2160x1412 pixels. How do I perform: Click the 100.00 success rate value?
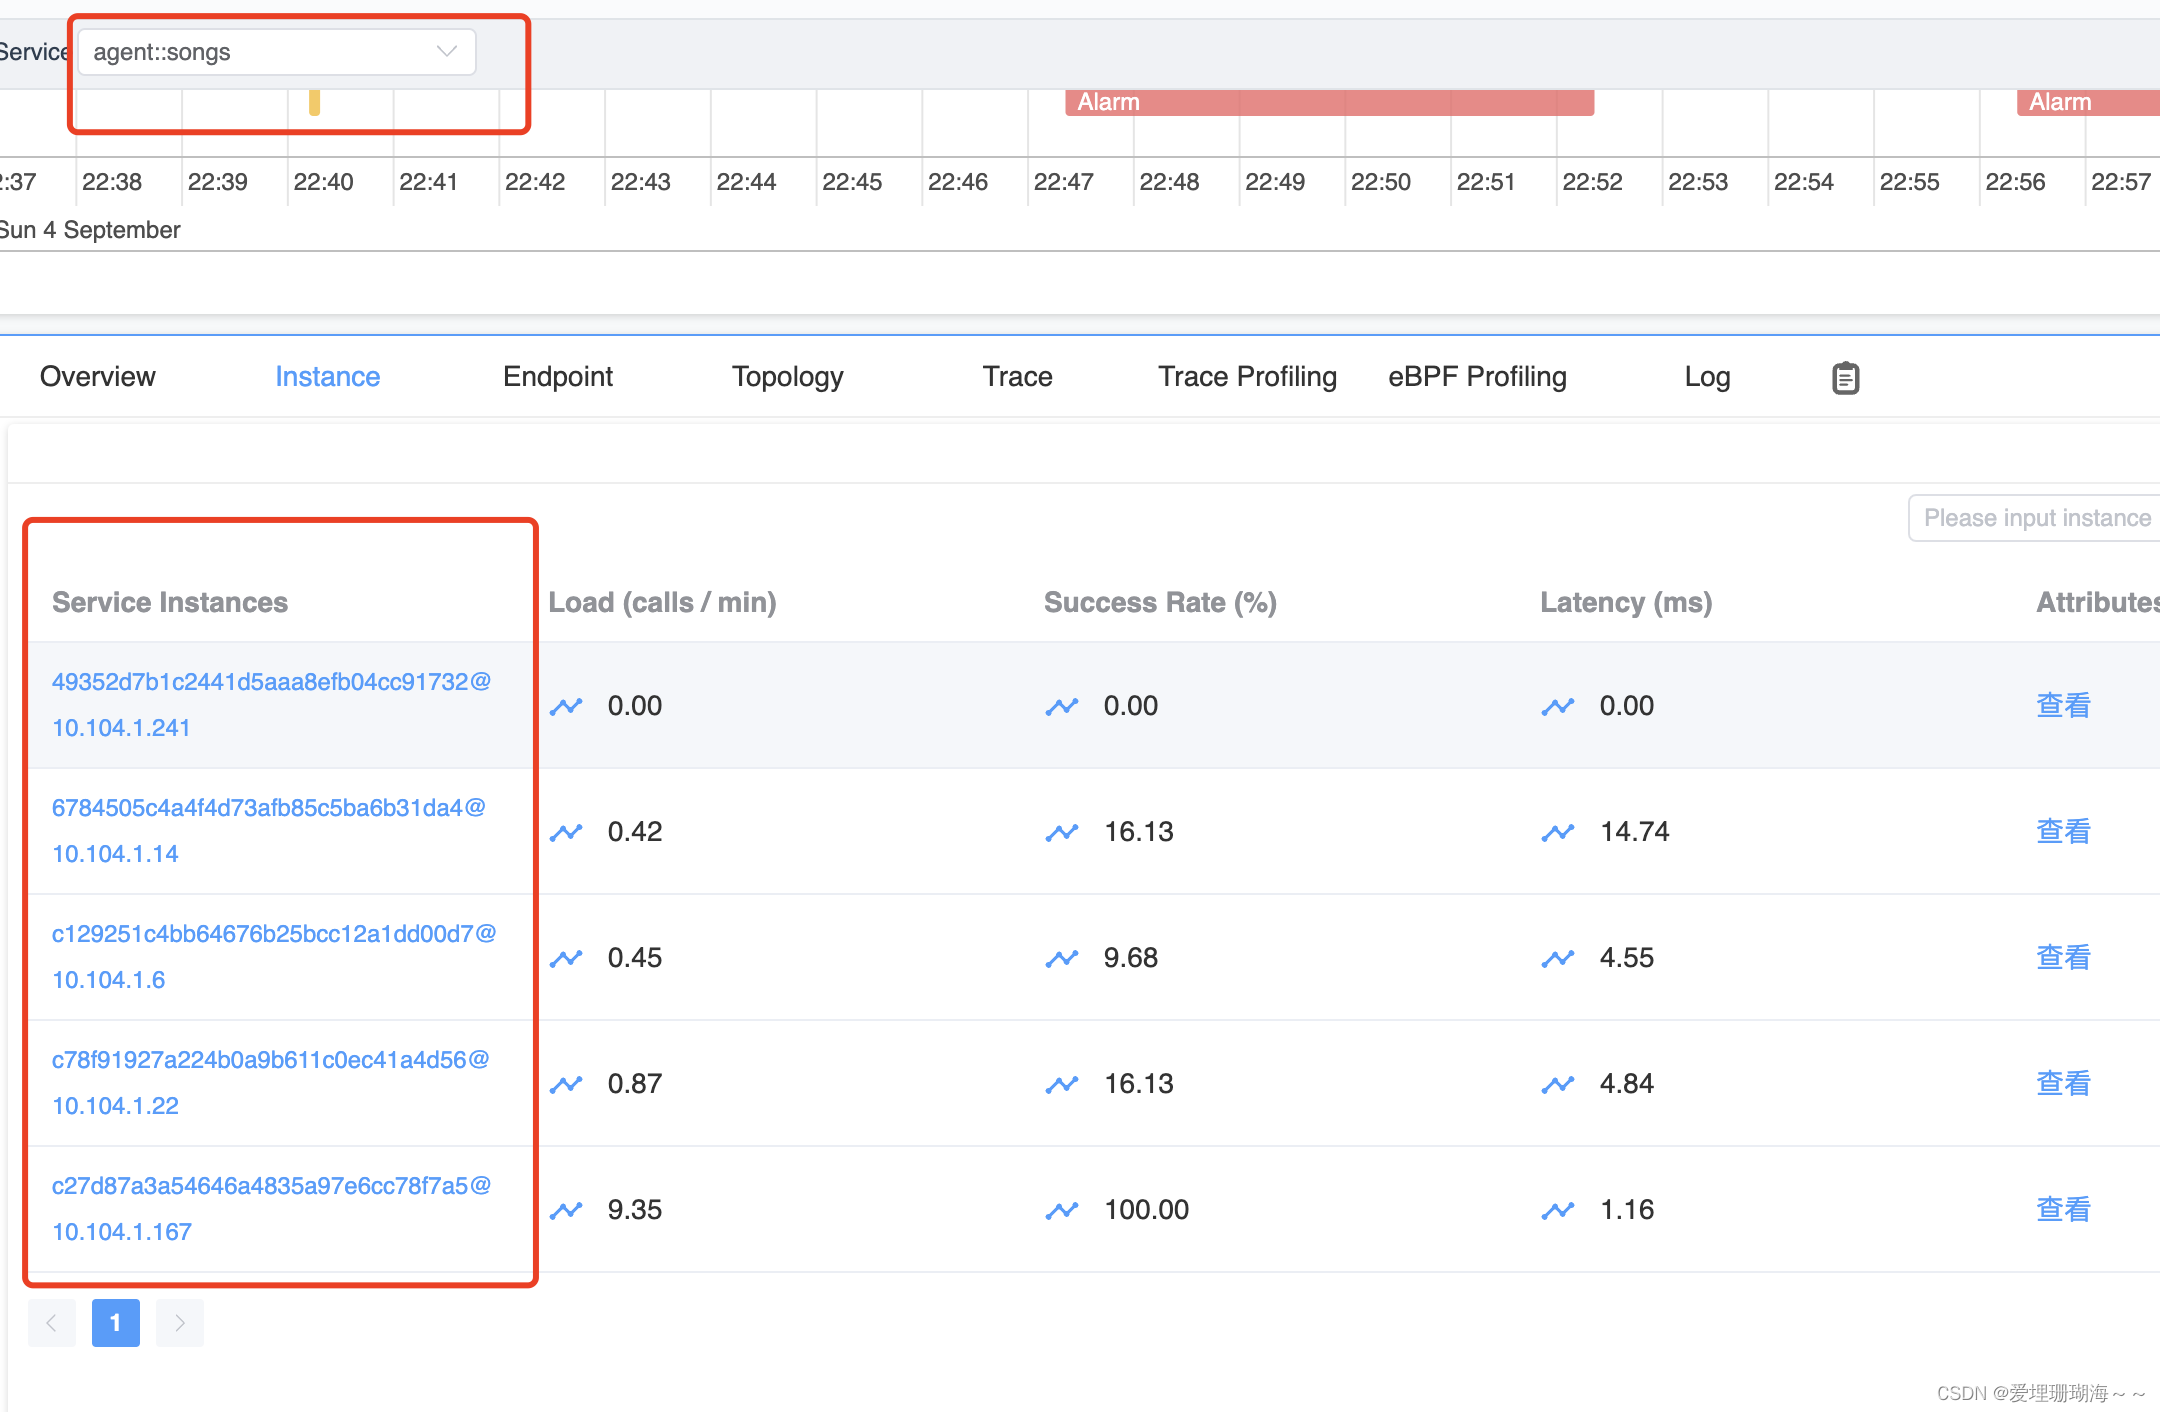coord(1147,1210)
